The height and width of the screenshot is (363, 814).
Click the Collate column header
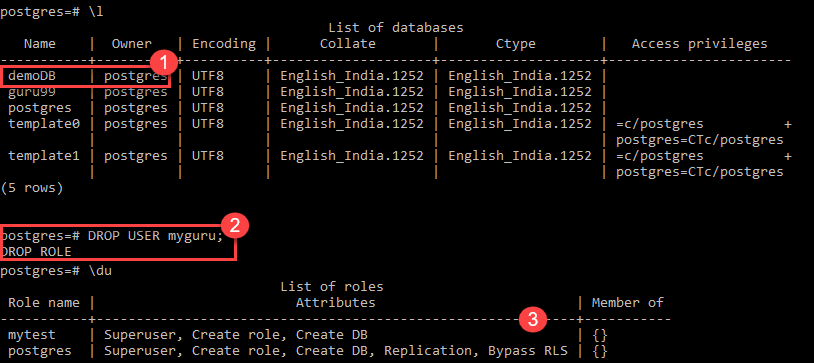pos(347,44)
